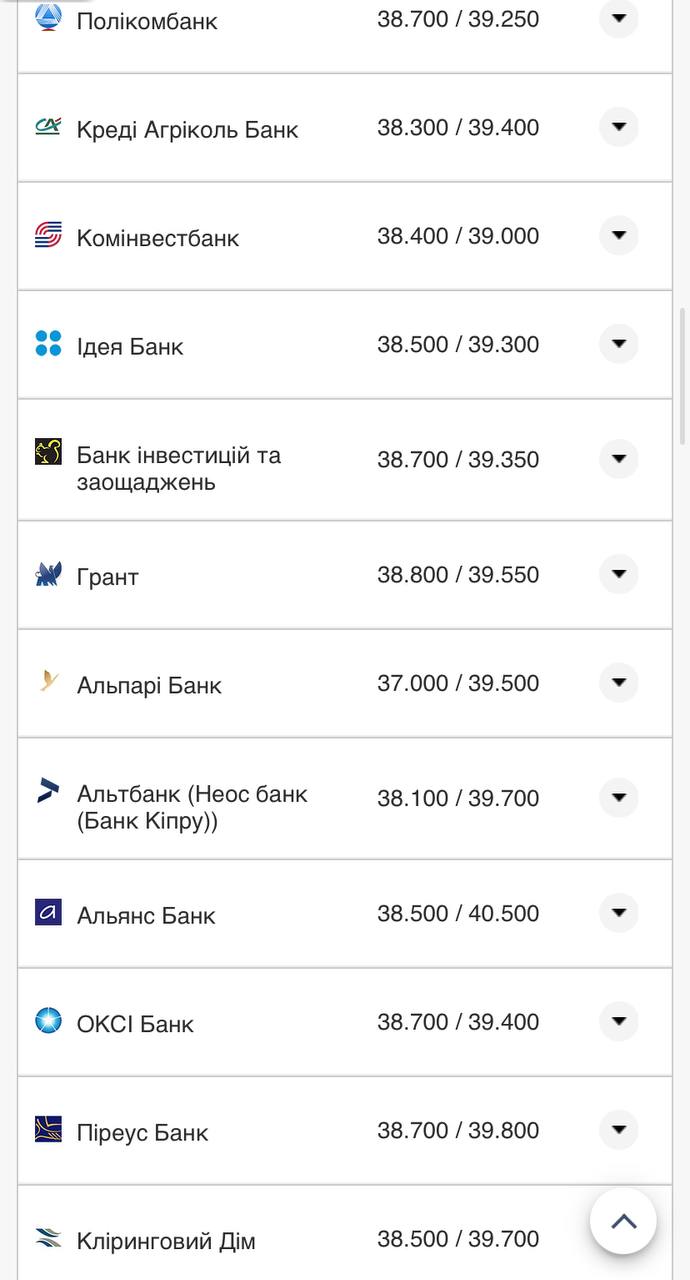690x1280 pixels.
Task: Open the Комінвестбанк bank name link
Action: 158,238
